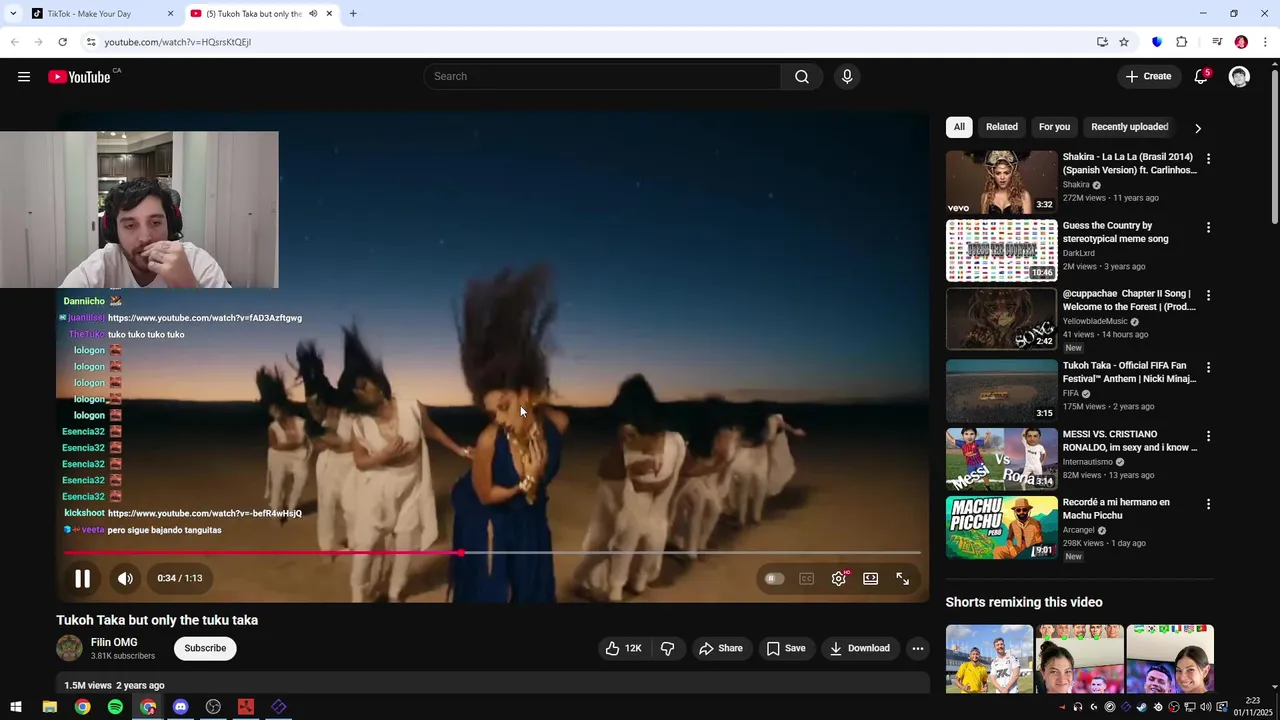The image size is (1280, 720).
Task: Open more actions ellipsis under video
Action: pos(918,648)
